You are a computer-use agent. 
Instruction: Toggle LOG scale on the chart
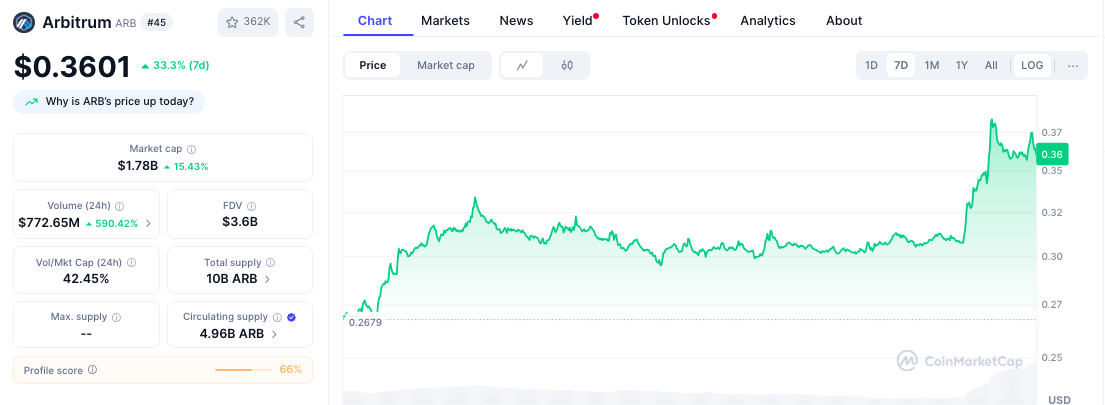click(1032, 66)
